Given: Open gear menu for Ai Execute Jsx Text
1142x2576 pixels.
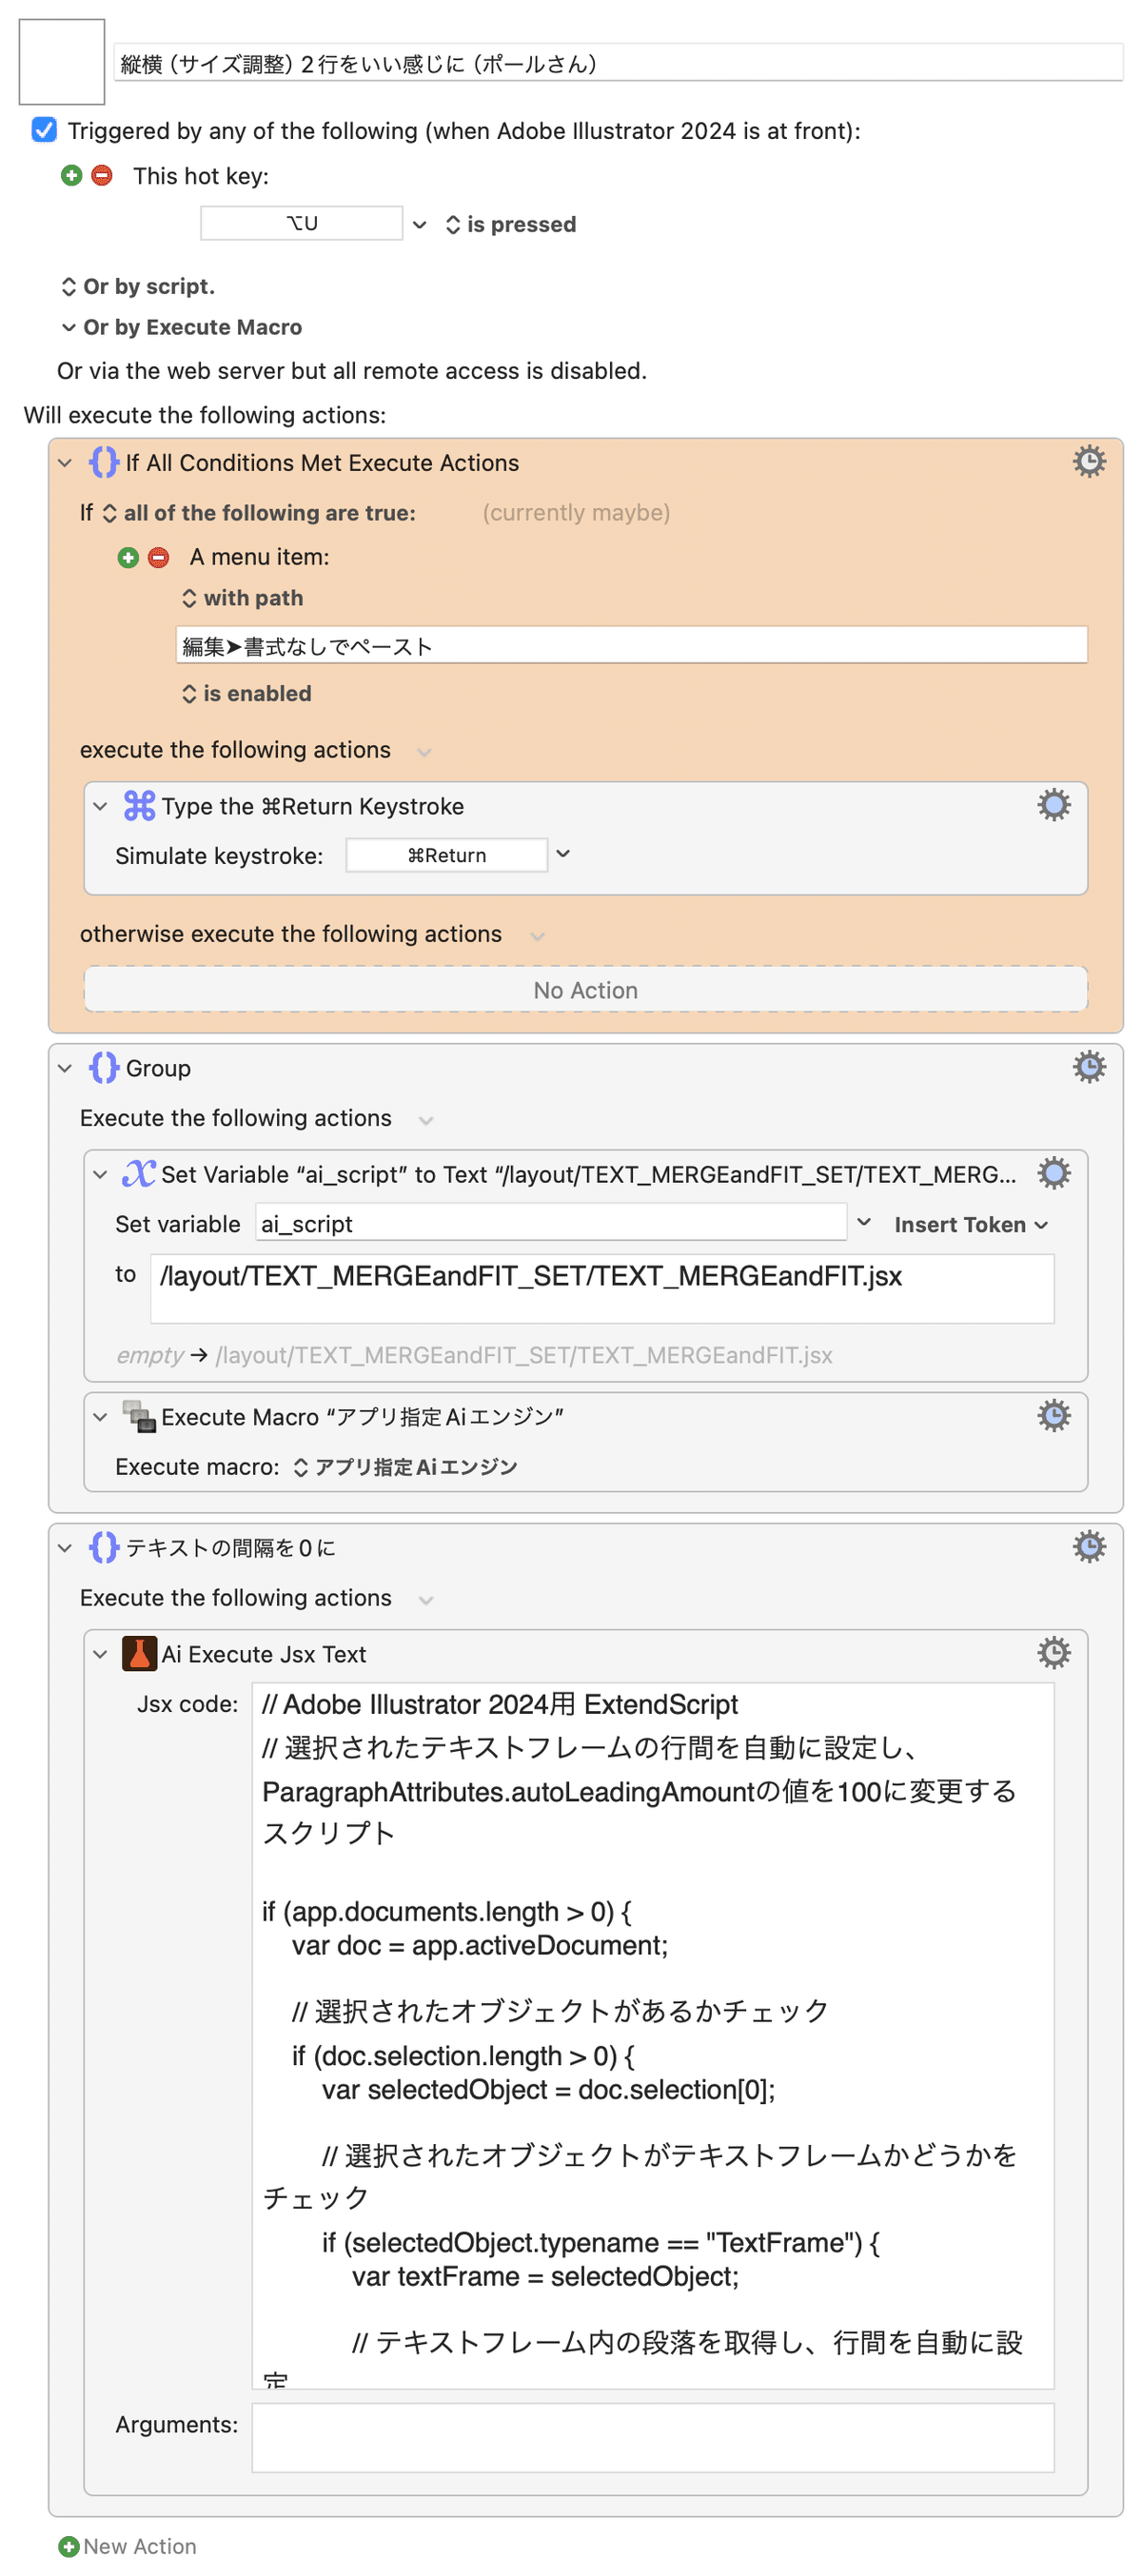Looking at the screenshot, I should pyautogui.click(x=1053, y=1653).
